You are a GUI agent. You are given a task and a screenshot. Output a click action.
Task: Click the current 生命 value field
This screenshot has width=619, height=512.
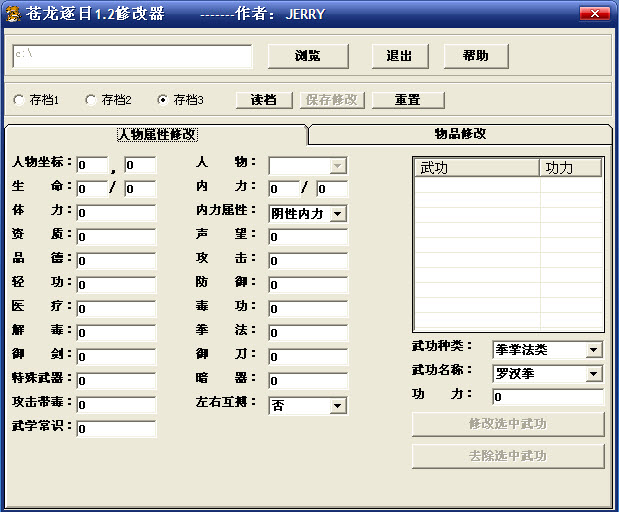coord(92,189)
